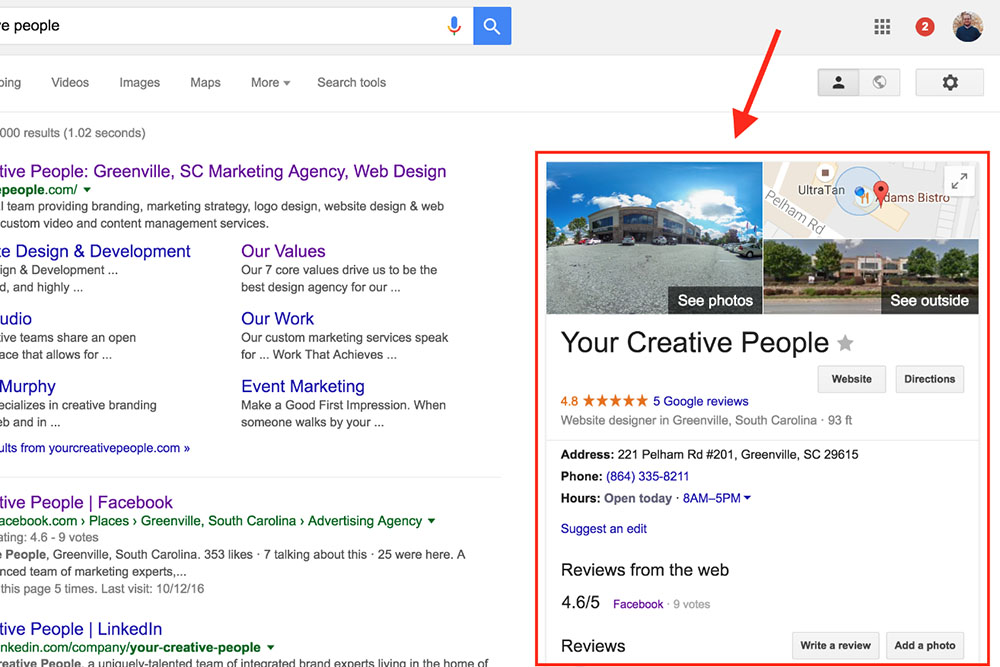Open the 5 Google reviews link
The image size is (1000, 667).
(700, 401)
